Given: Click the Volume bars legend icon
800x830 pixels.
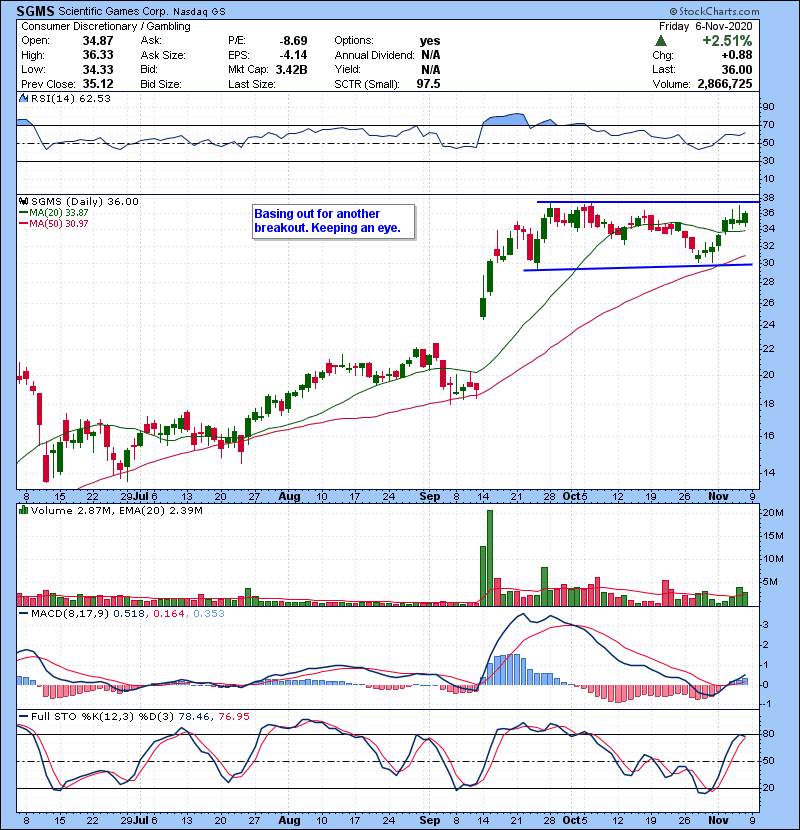Looking at the screenshot, I should [23, 511].
